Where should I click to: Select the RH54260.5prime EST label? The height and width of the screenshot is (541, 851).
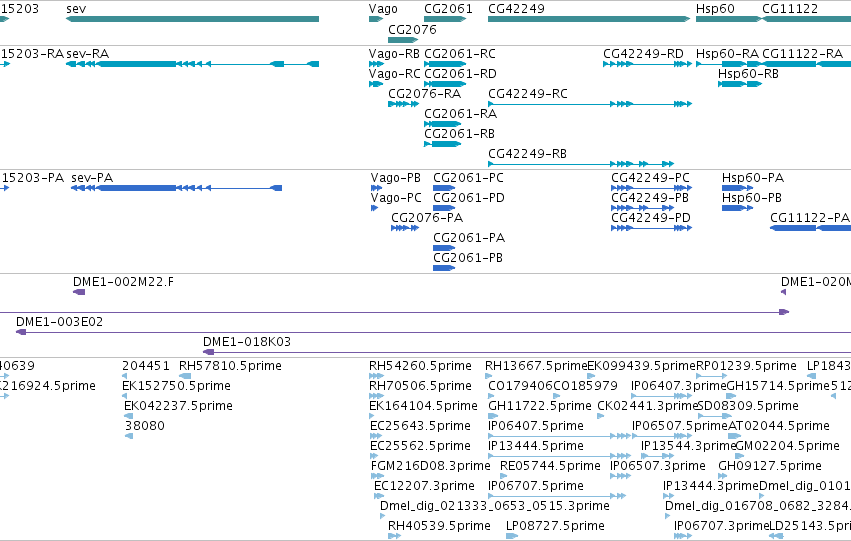420,366
